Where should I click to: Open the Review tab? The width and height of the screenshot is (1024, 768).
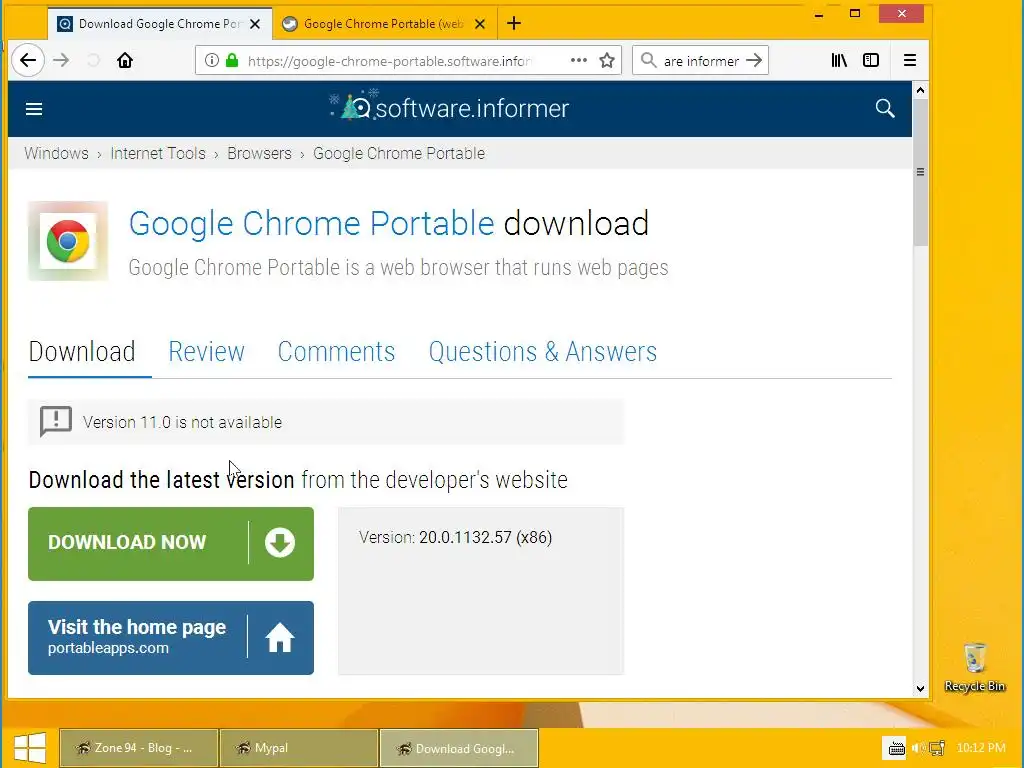206,352
